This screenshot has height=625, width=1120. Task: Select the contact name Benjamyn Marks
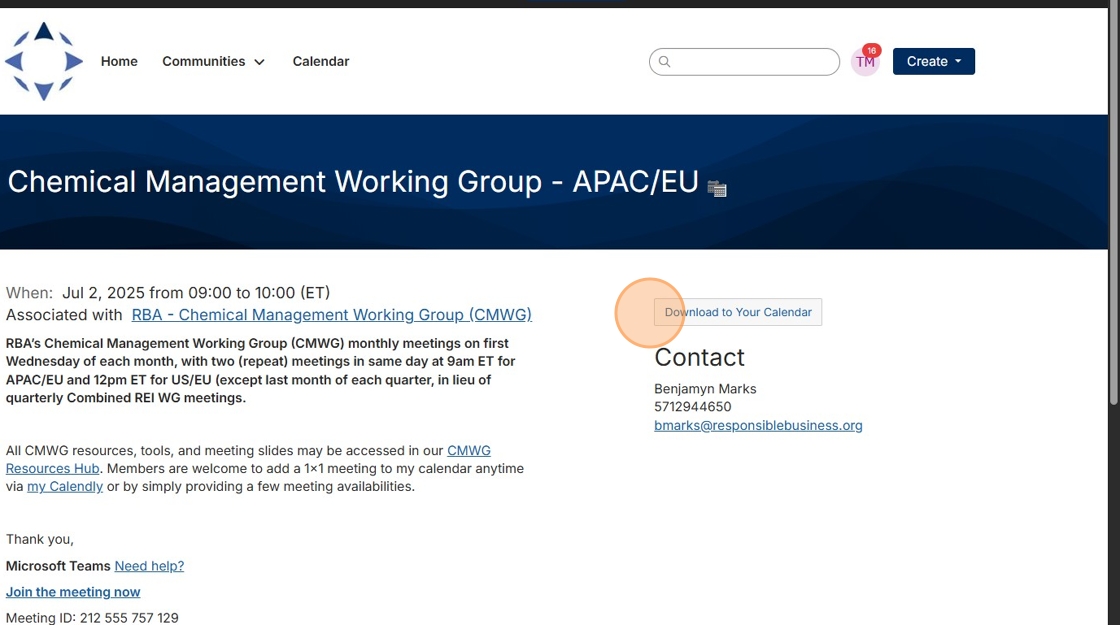705,389
